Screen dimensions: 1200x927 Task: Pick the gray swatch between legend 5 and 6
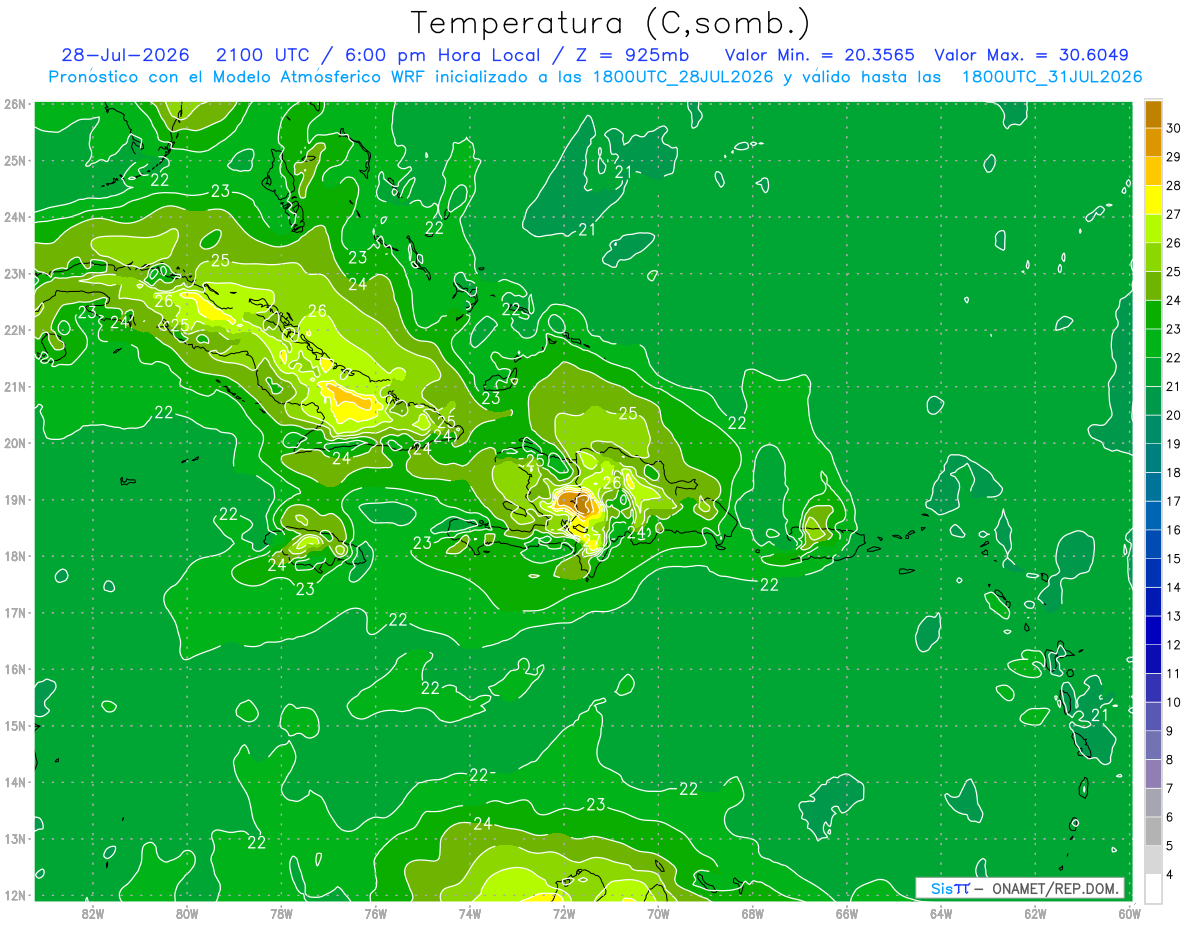1153,831
